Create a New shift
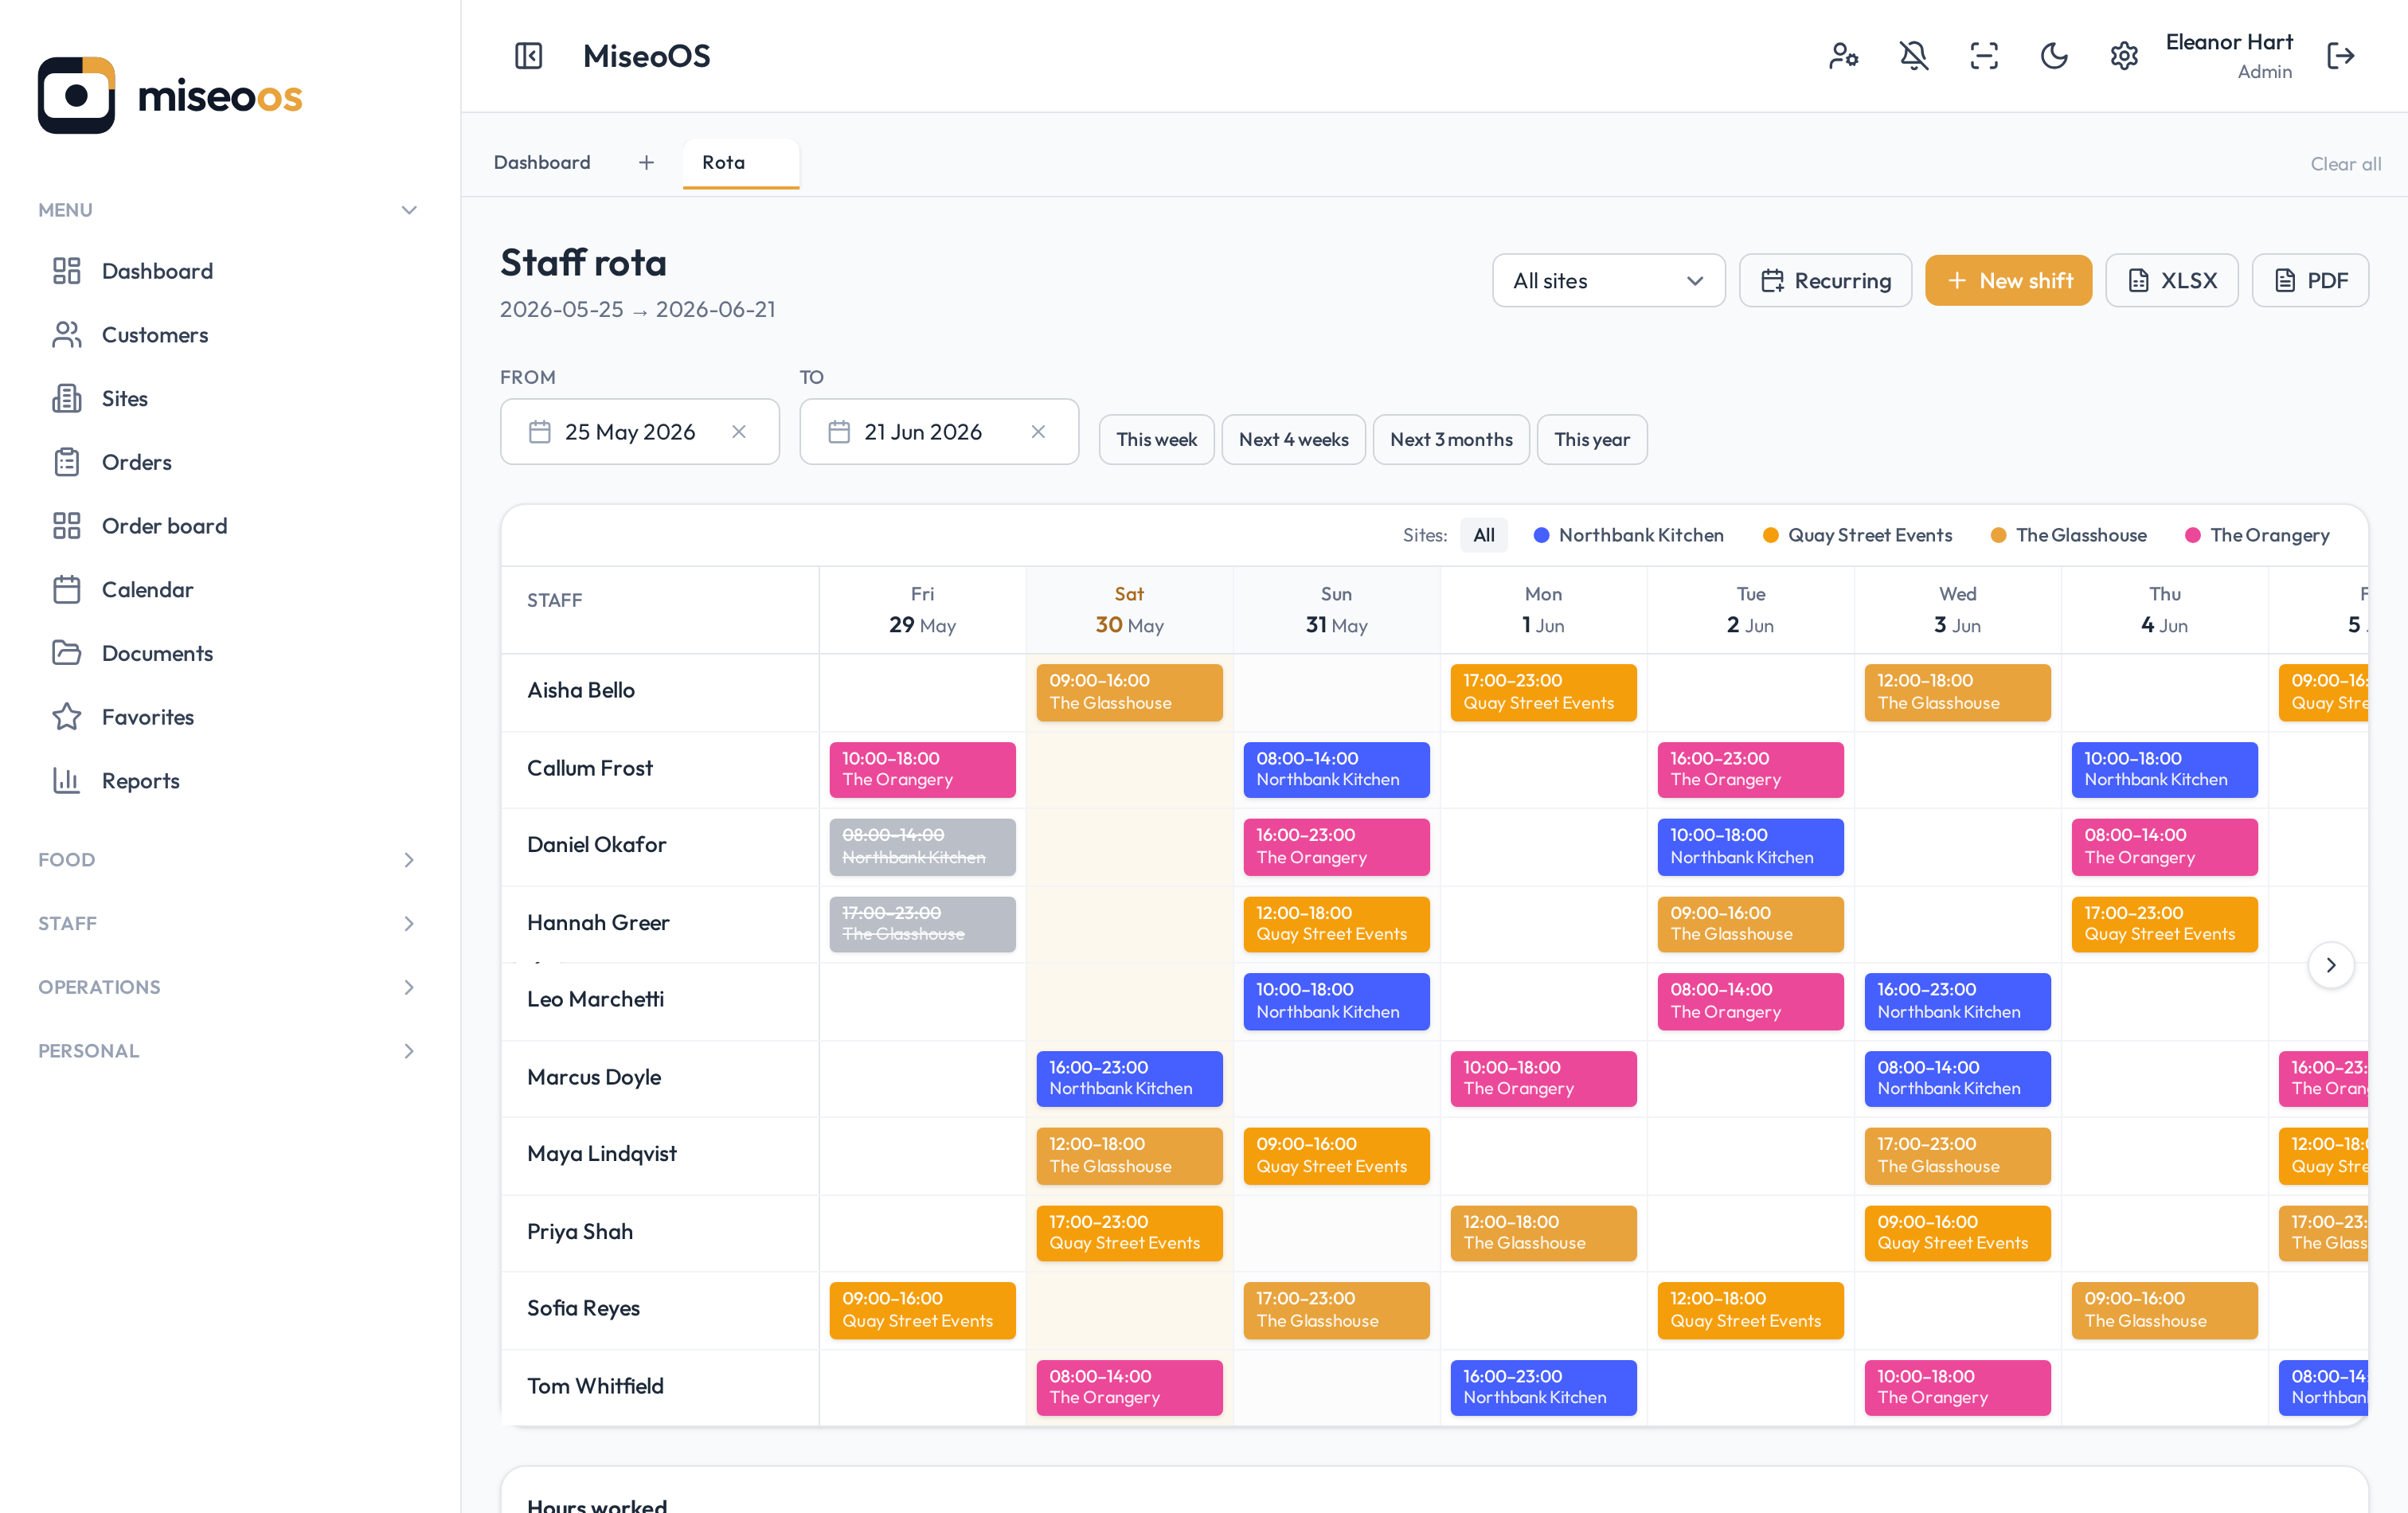The height and width of the screenshot is (1513, 2408). (2008, 280)
